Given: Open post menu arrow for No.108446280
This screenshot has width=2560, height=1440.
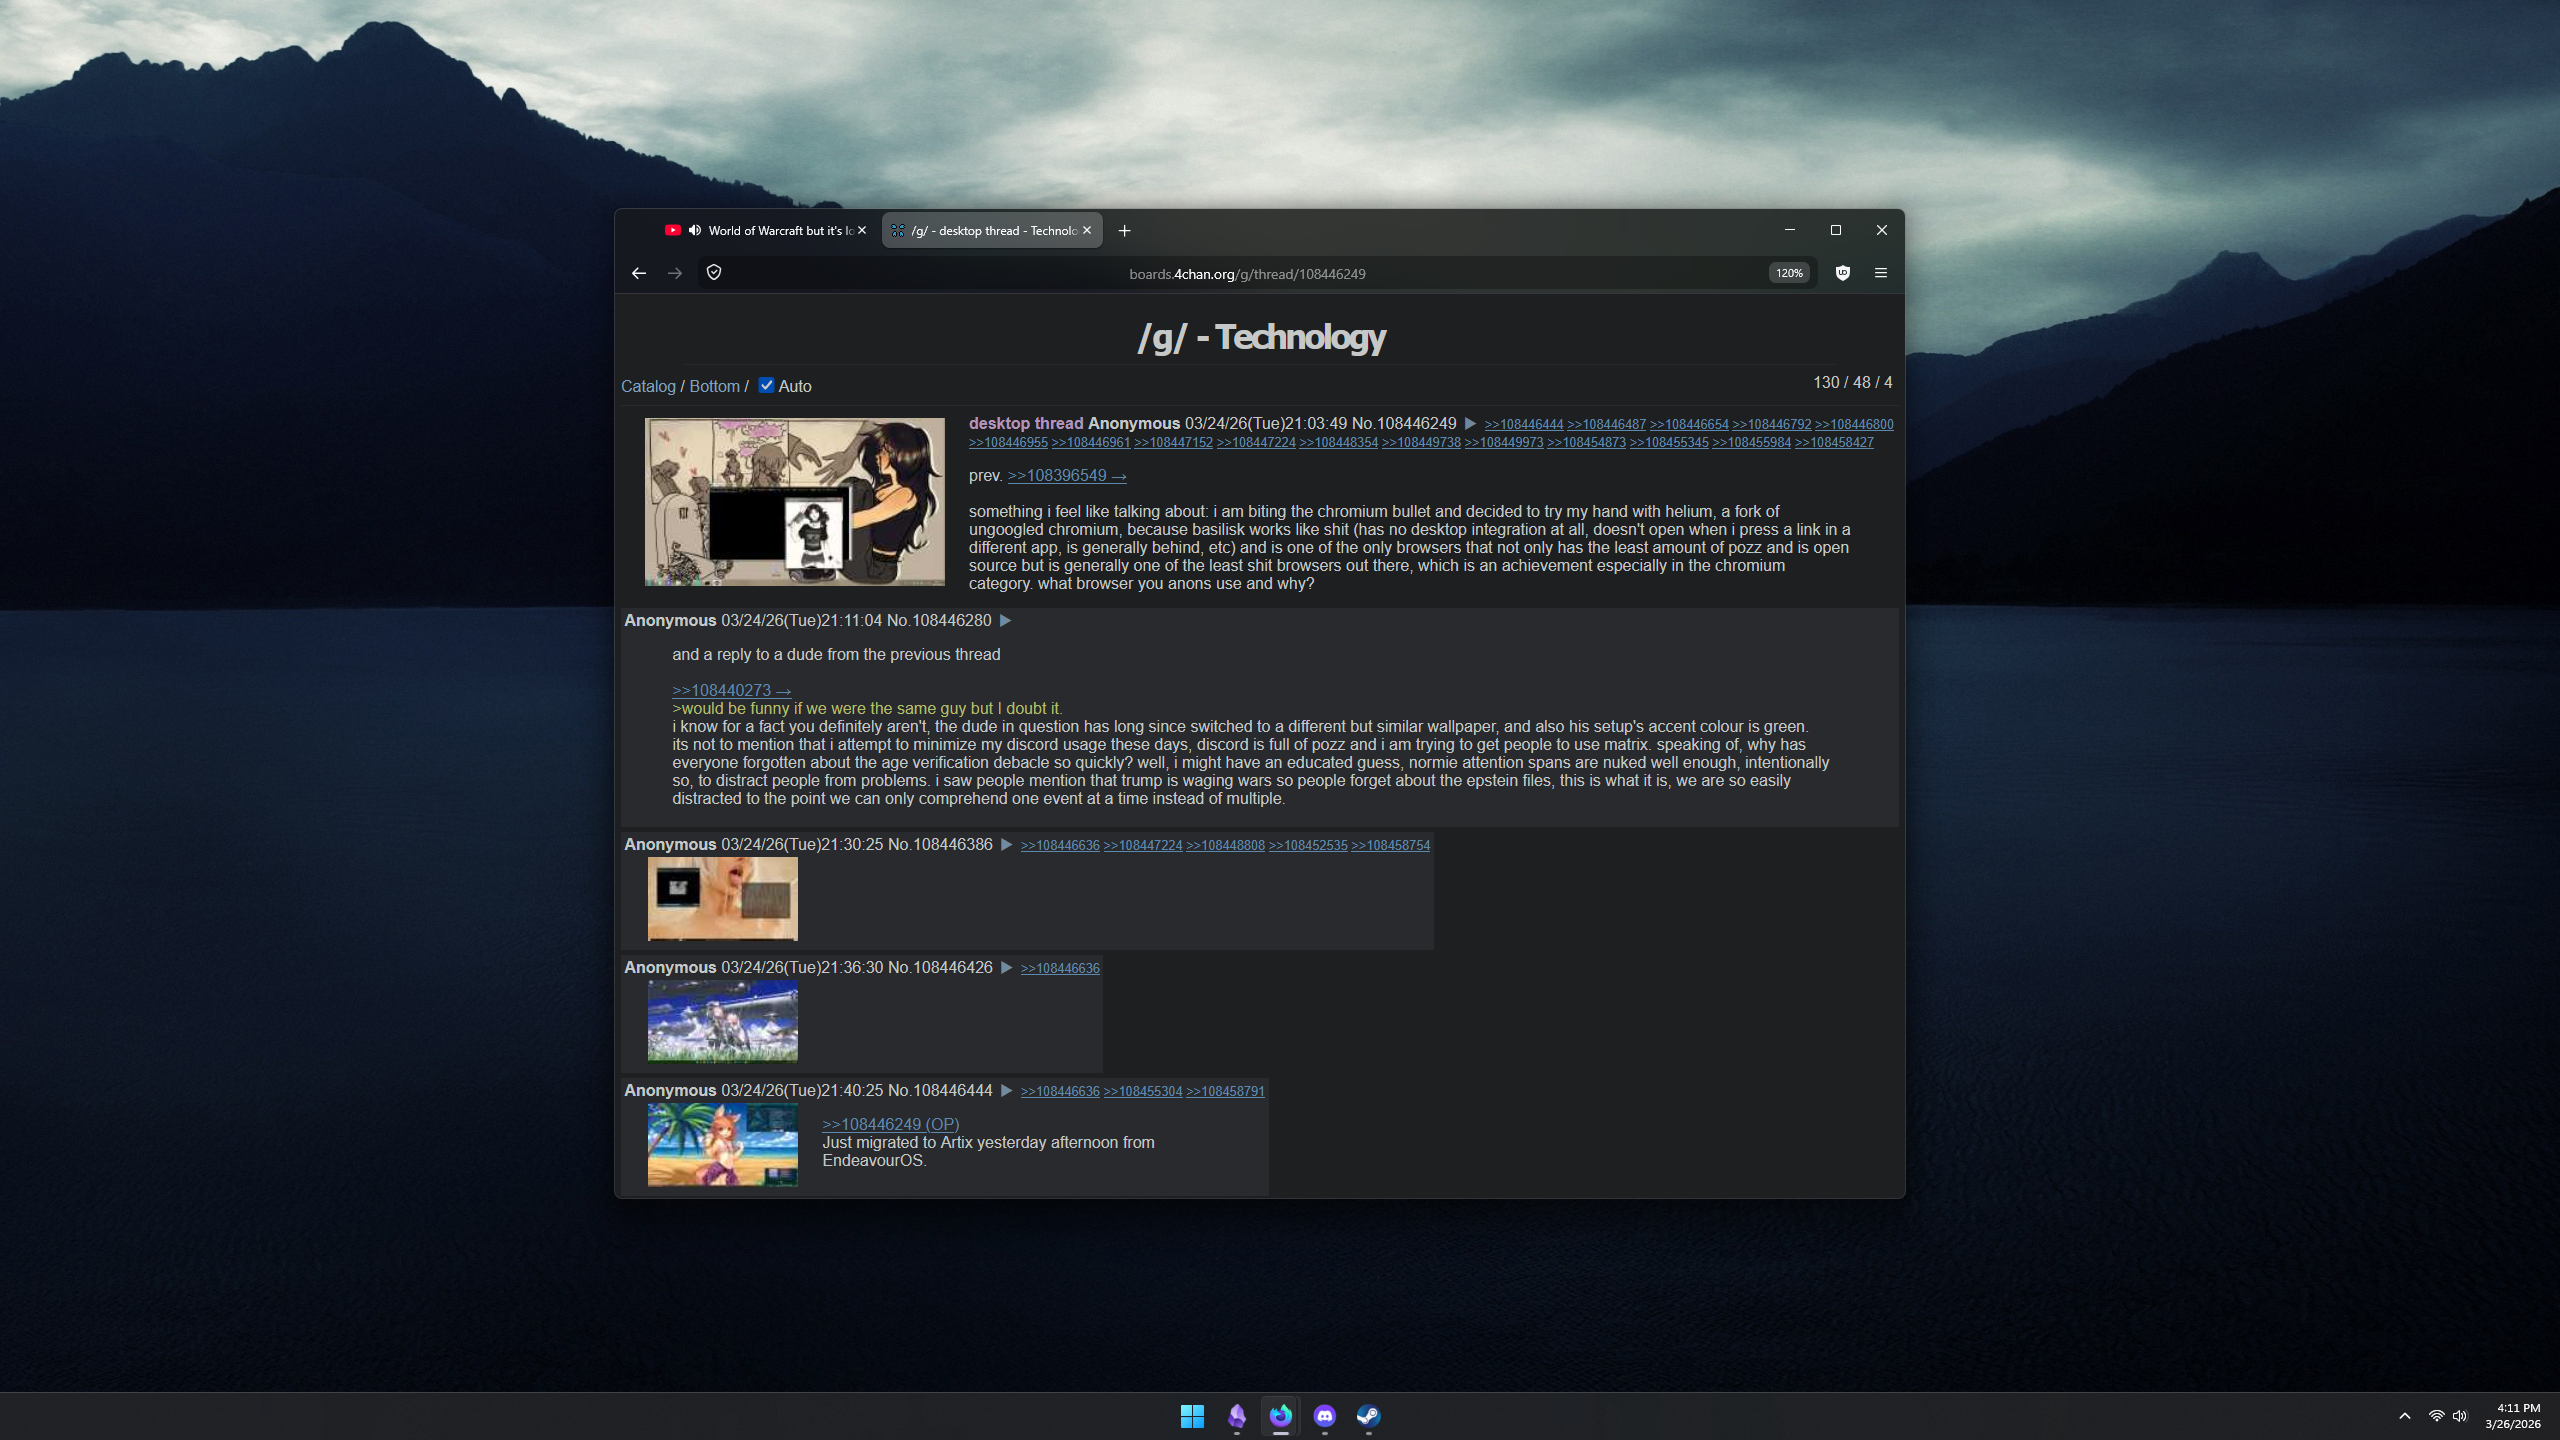Looking at the screenshot, I should (1005, 620).
